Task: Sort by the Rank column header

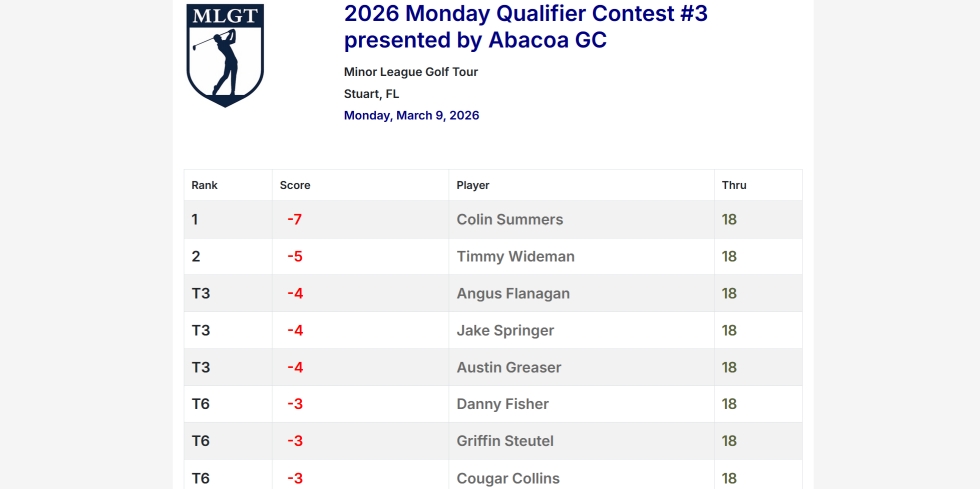Action: point(205,185)
